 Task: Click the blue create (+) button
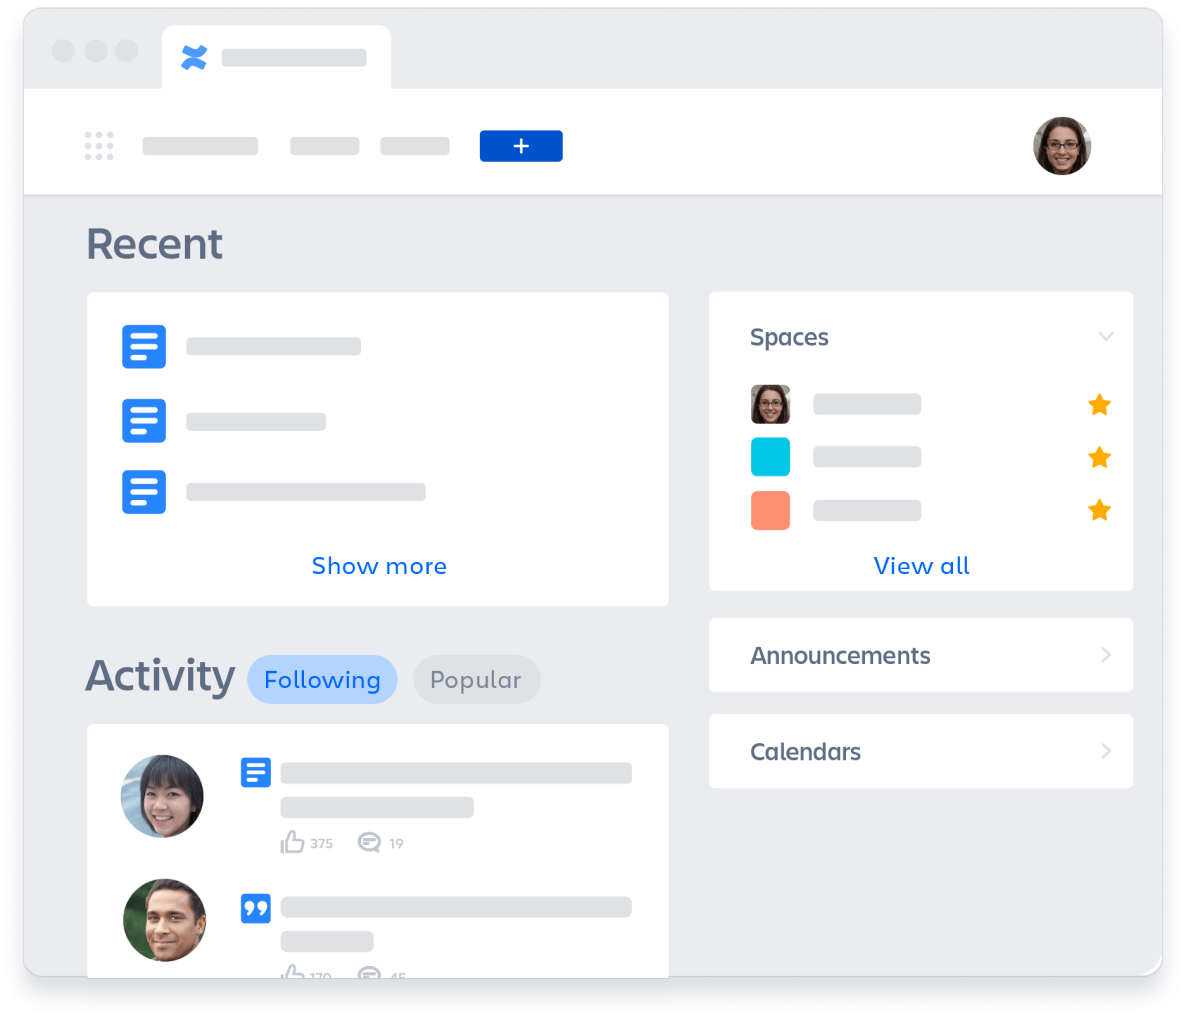coord(520,146)
